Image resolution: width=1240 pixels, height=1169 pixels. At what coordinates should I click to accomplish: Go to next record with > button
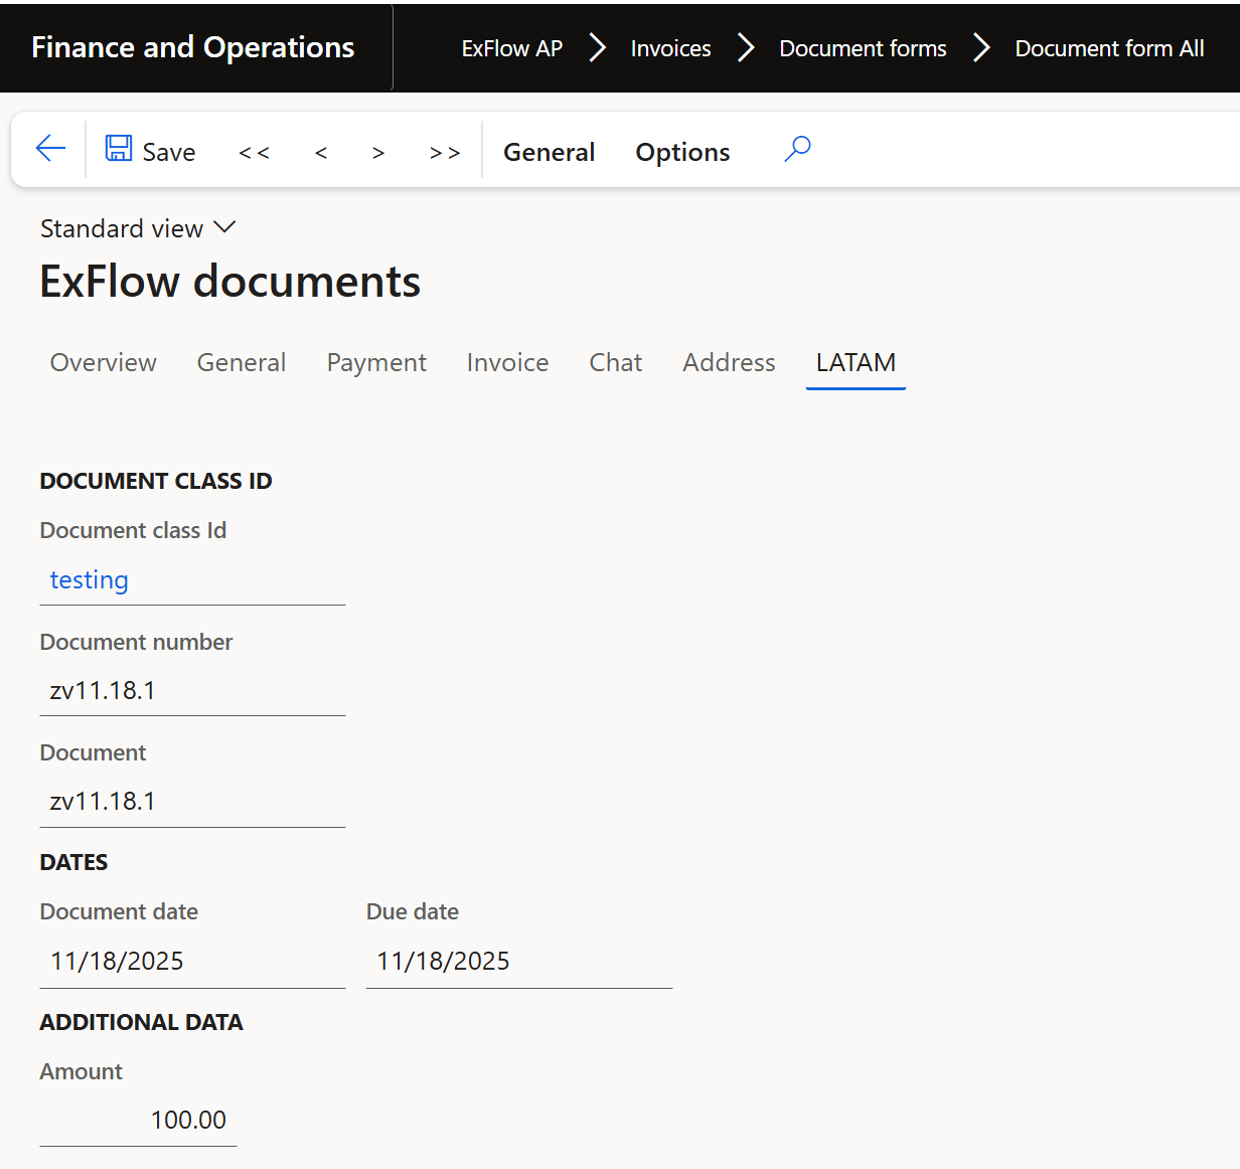(378, 152)
